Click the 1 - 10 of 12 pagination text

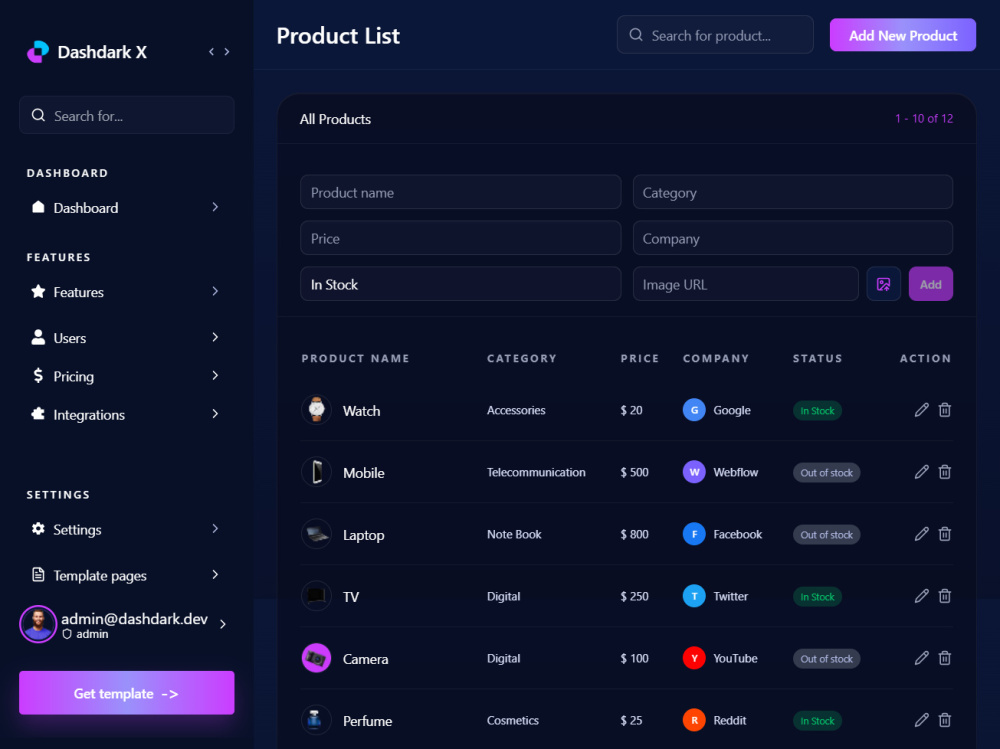point(923,119)
